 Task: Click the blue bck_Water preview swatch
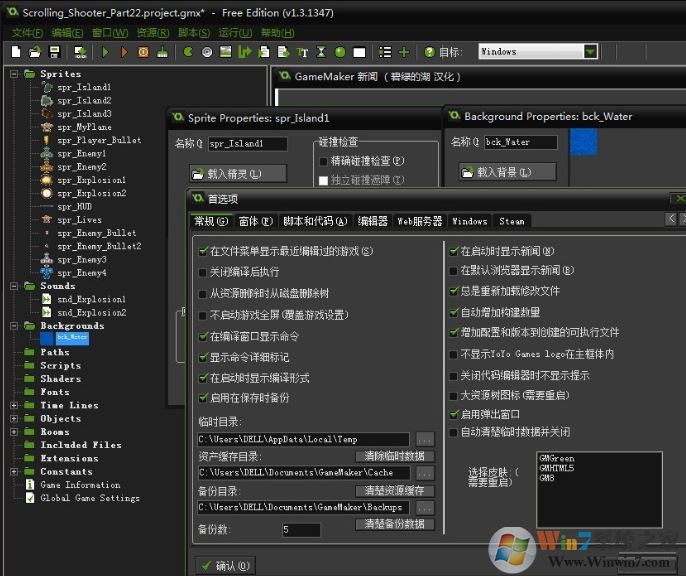click(584, 141)
